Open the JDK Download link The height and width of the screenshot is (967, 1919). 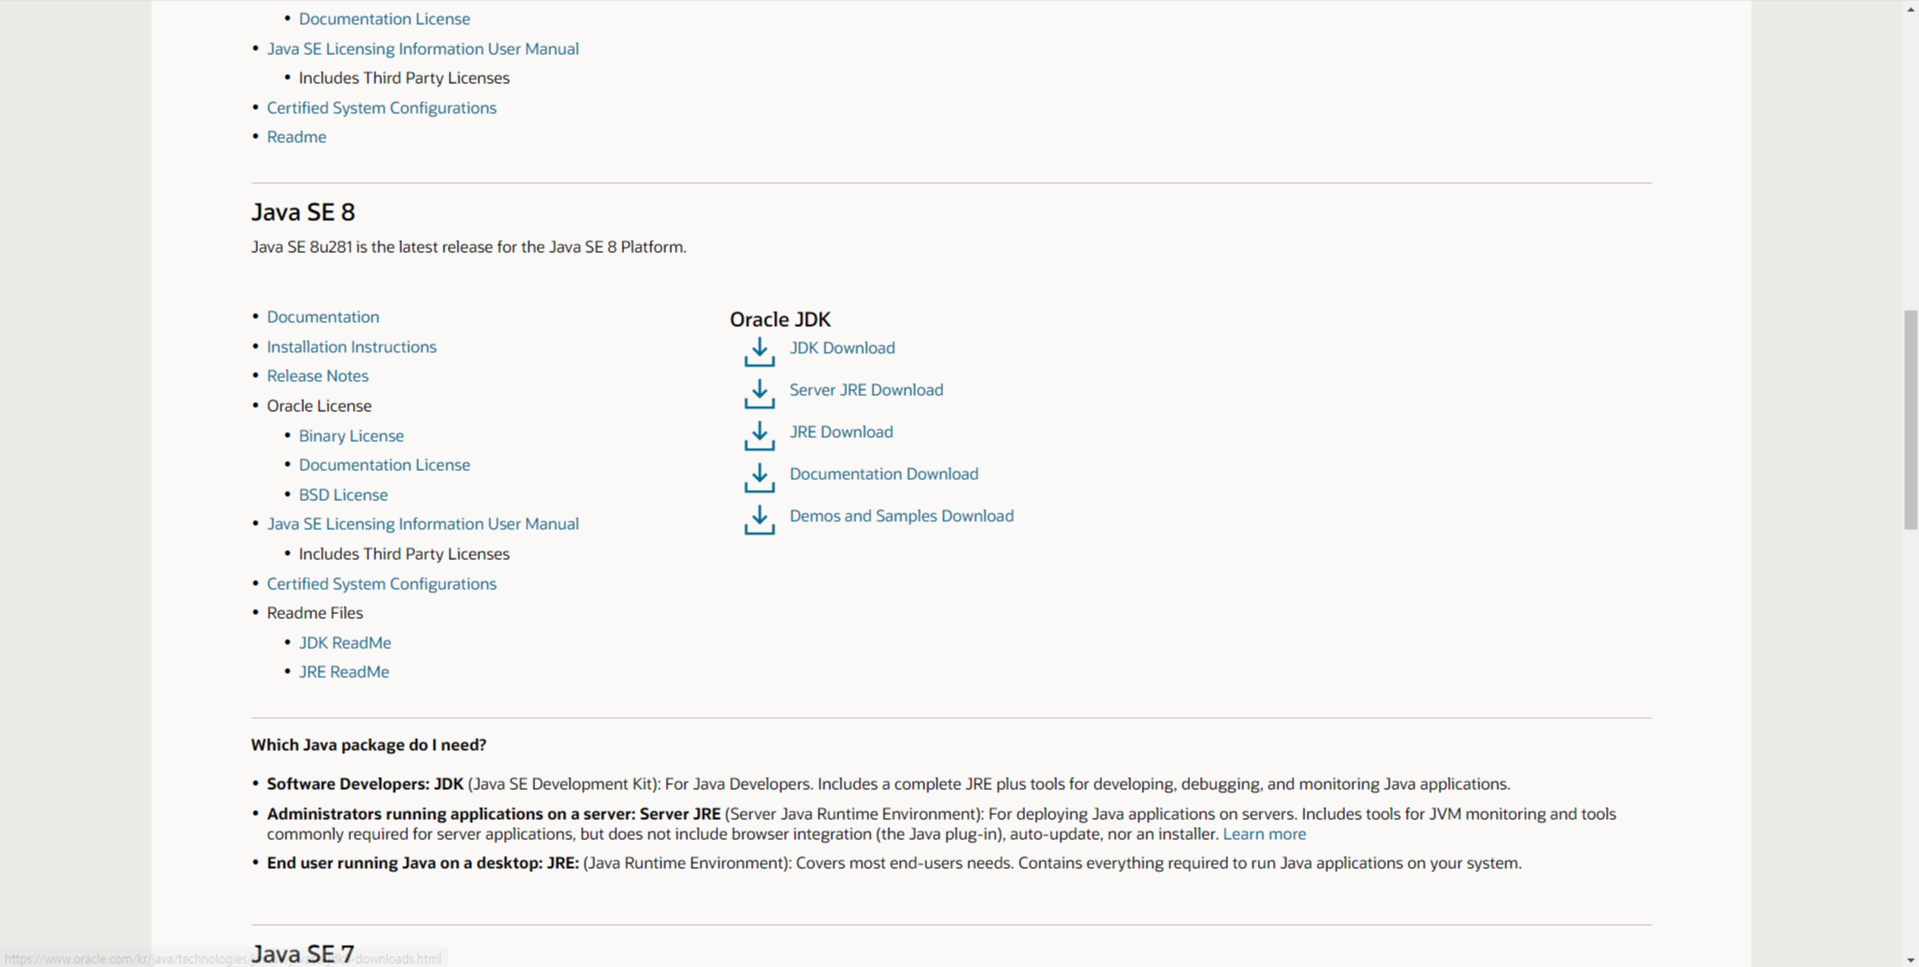[842, 348]
